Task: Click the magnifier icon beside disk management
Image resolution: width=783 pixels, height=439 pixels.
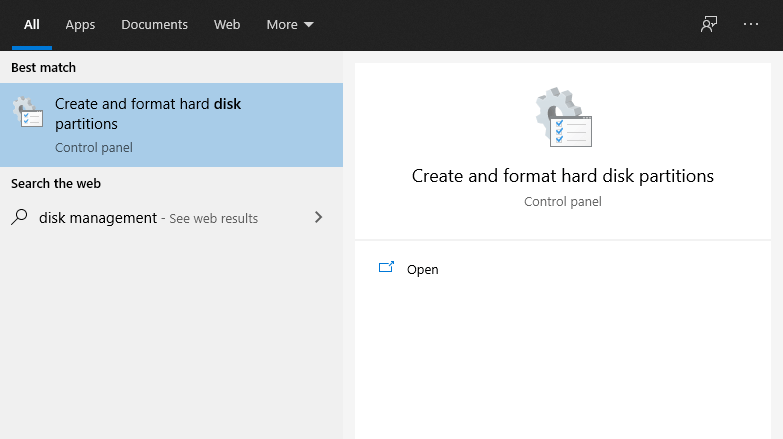Action: [19, 217]
